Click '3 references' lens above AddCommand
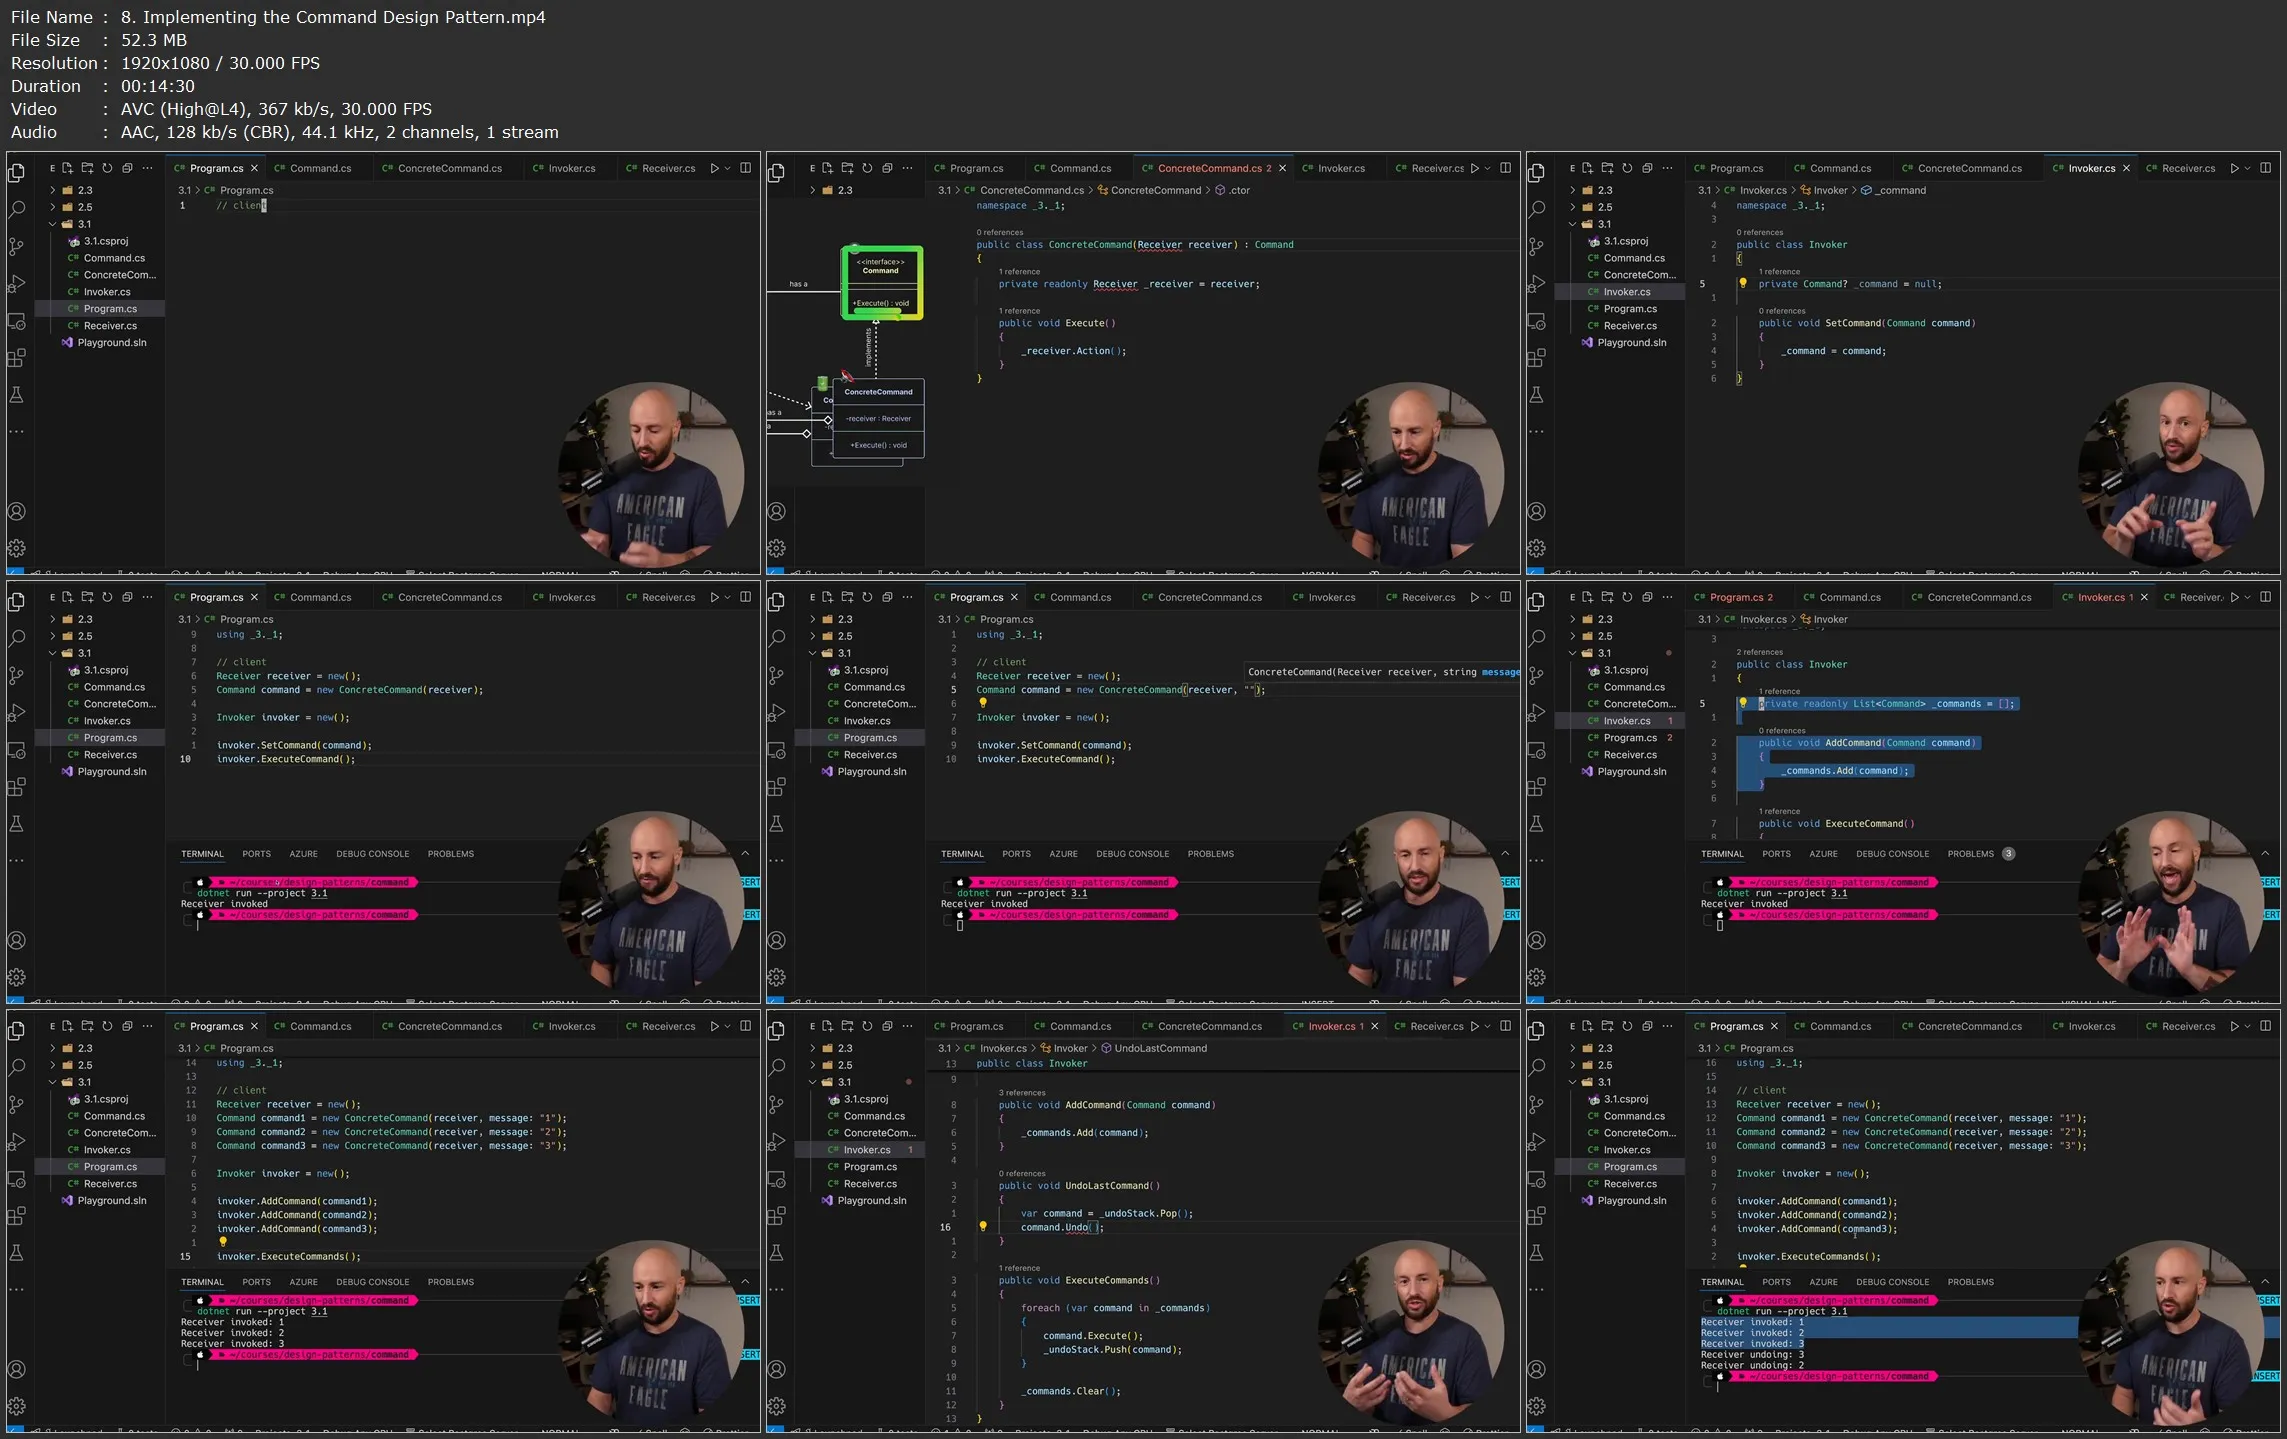The height and width of the screenshot is (1439, 2287). click(1022, 1092)
